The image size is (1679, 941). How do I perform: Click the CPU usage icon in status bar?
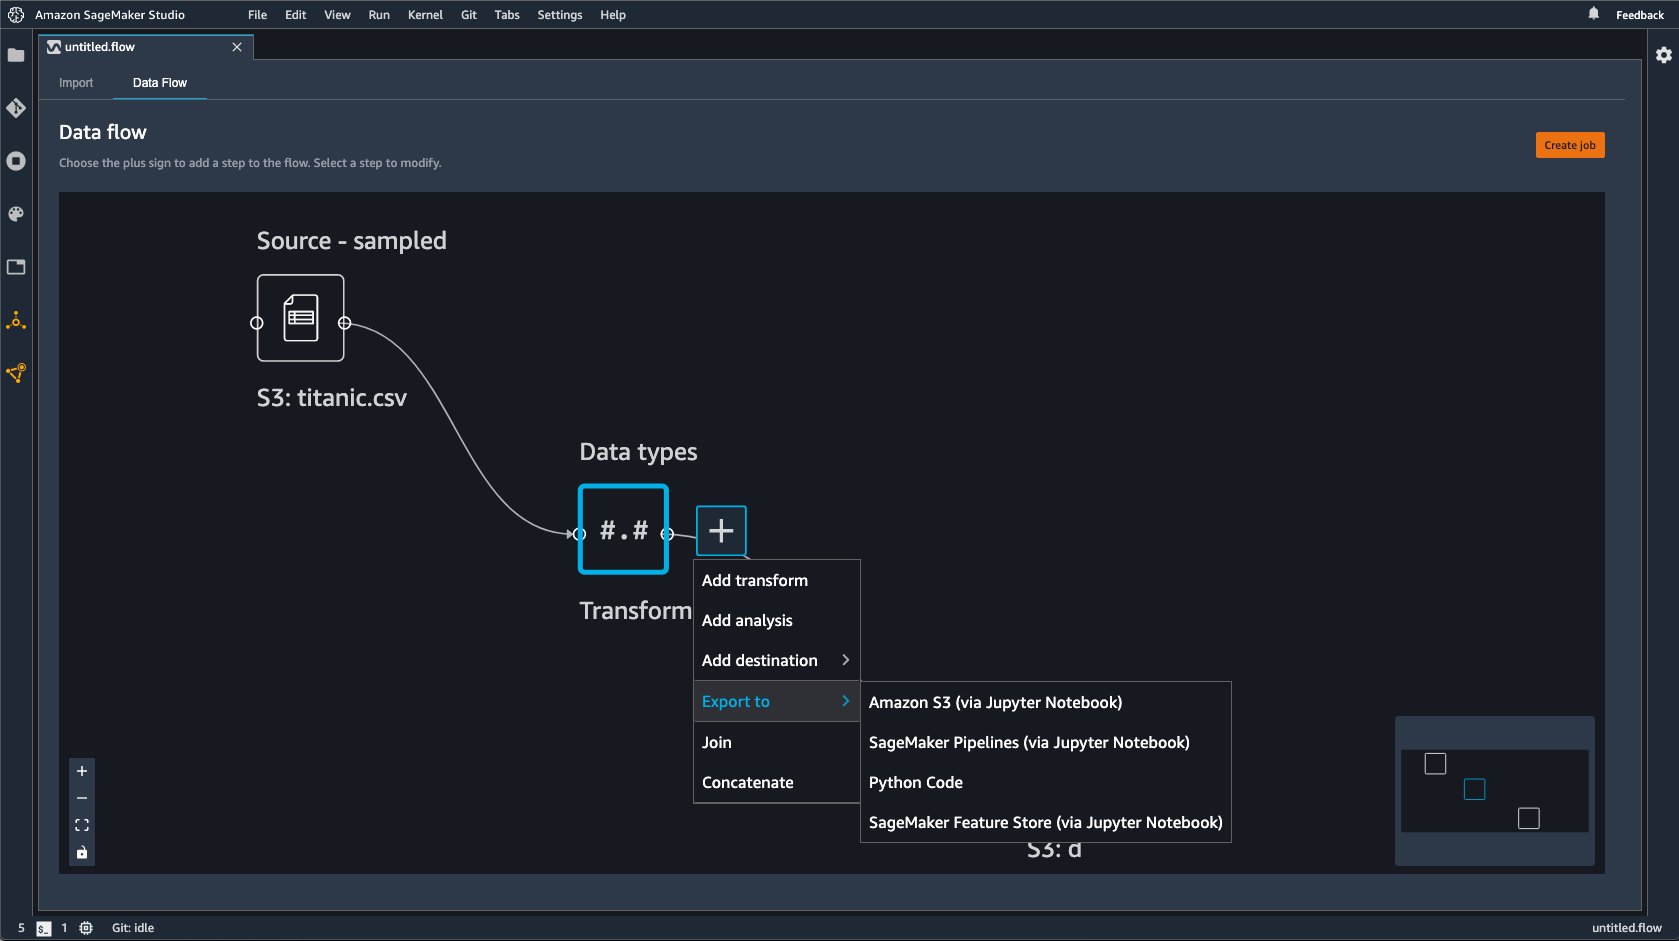tap(85, 928)
